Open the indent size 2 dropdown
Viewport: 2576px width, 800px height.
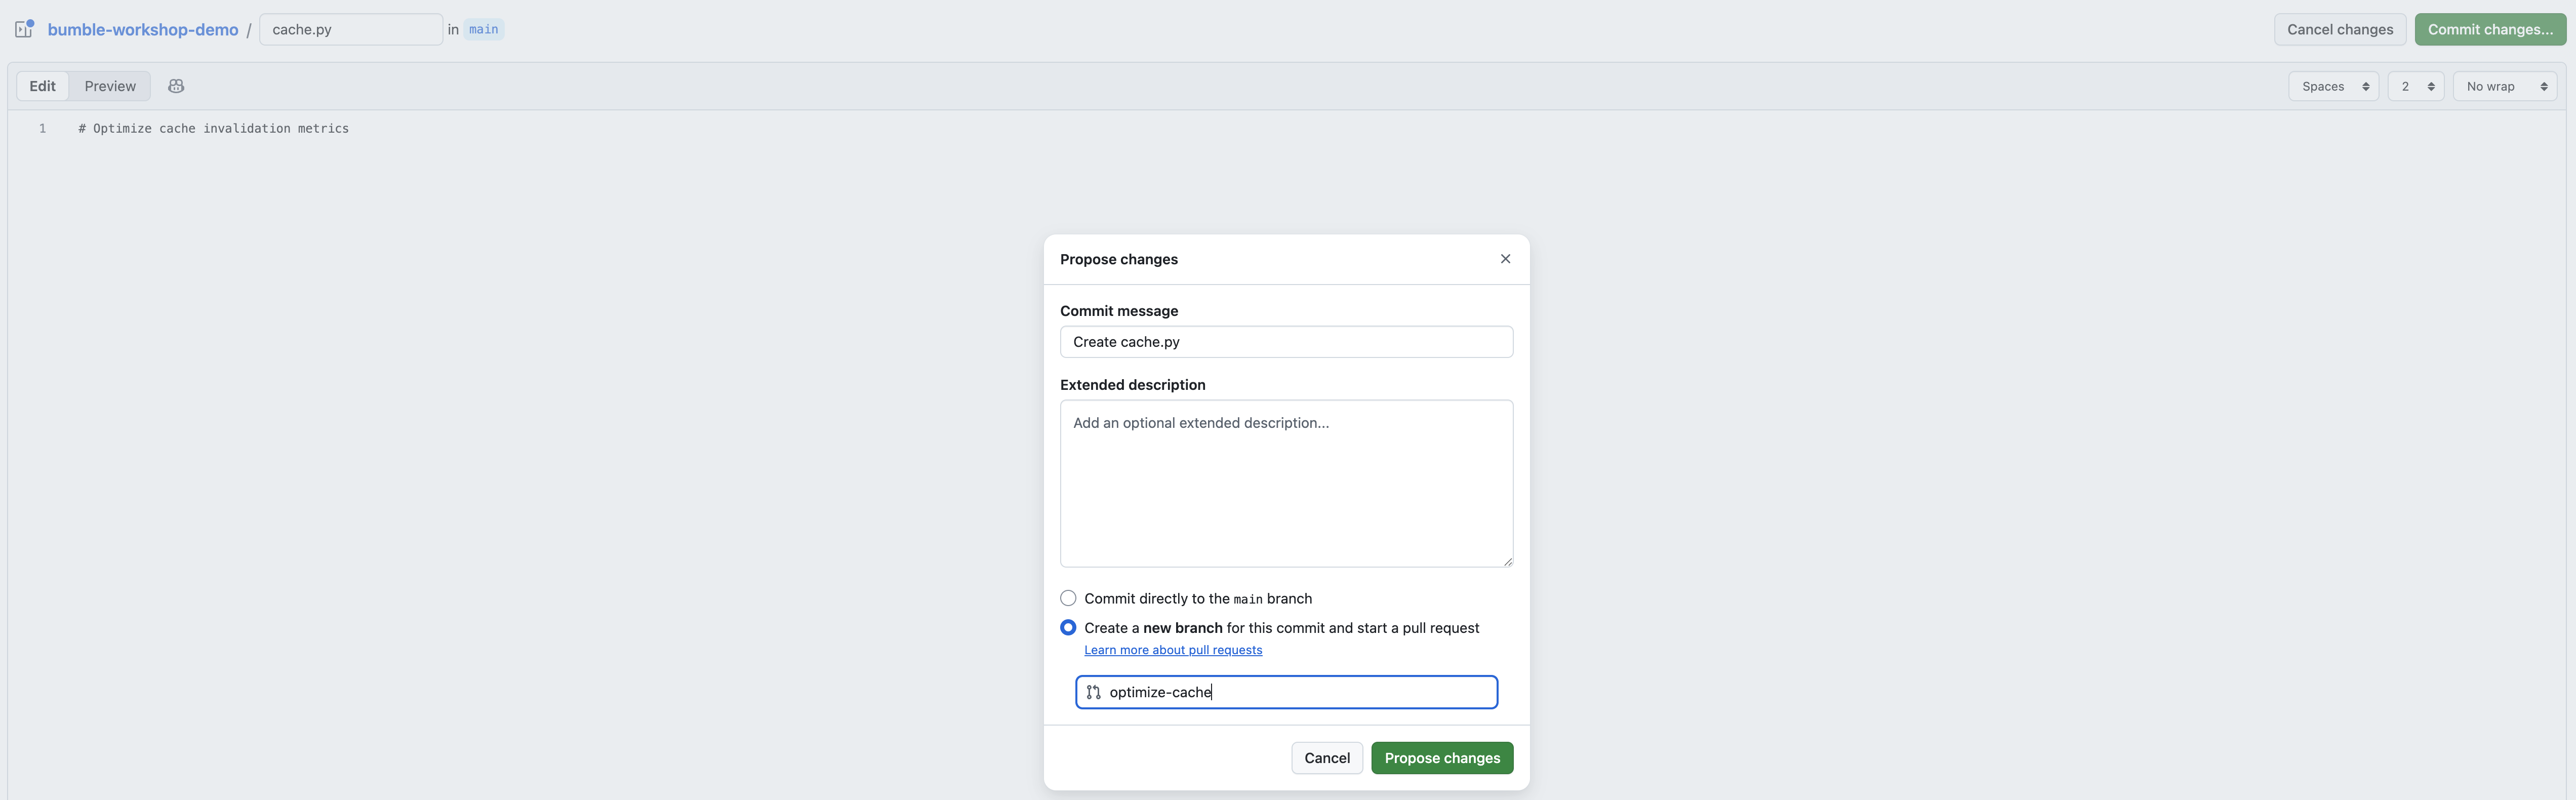pos(2415,86)
